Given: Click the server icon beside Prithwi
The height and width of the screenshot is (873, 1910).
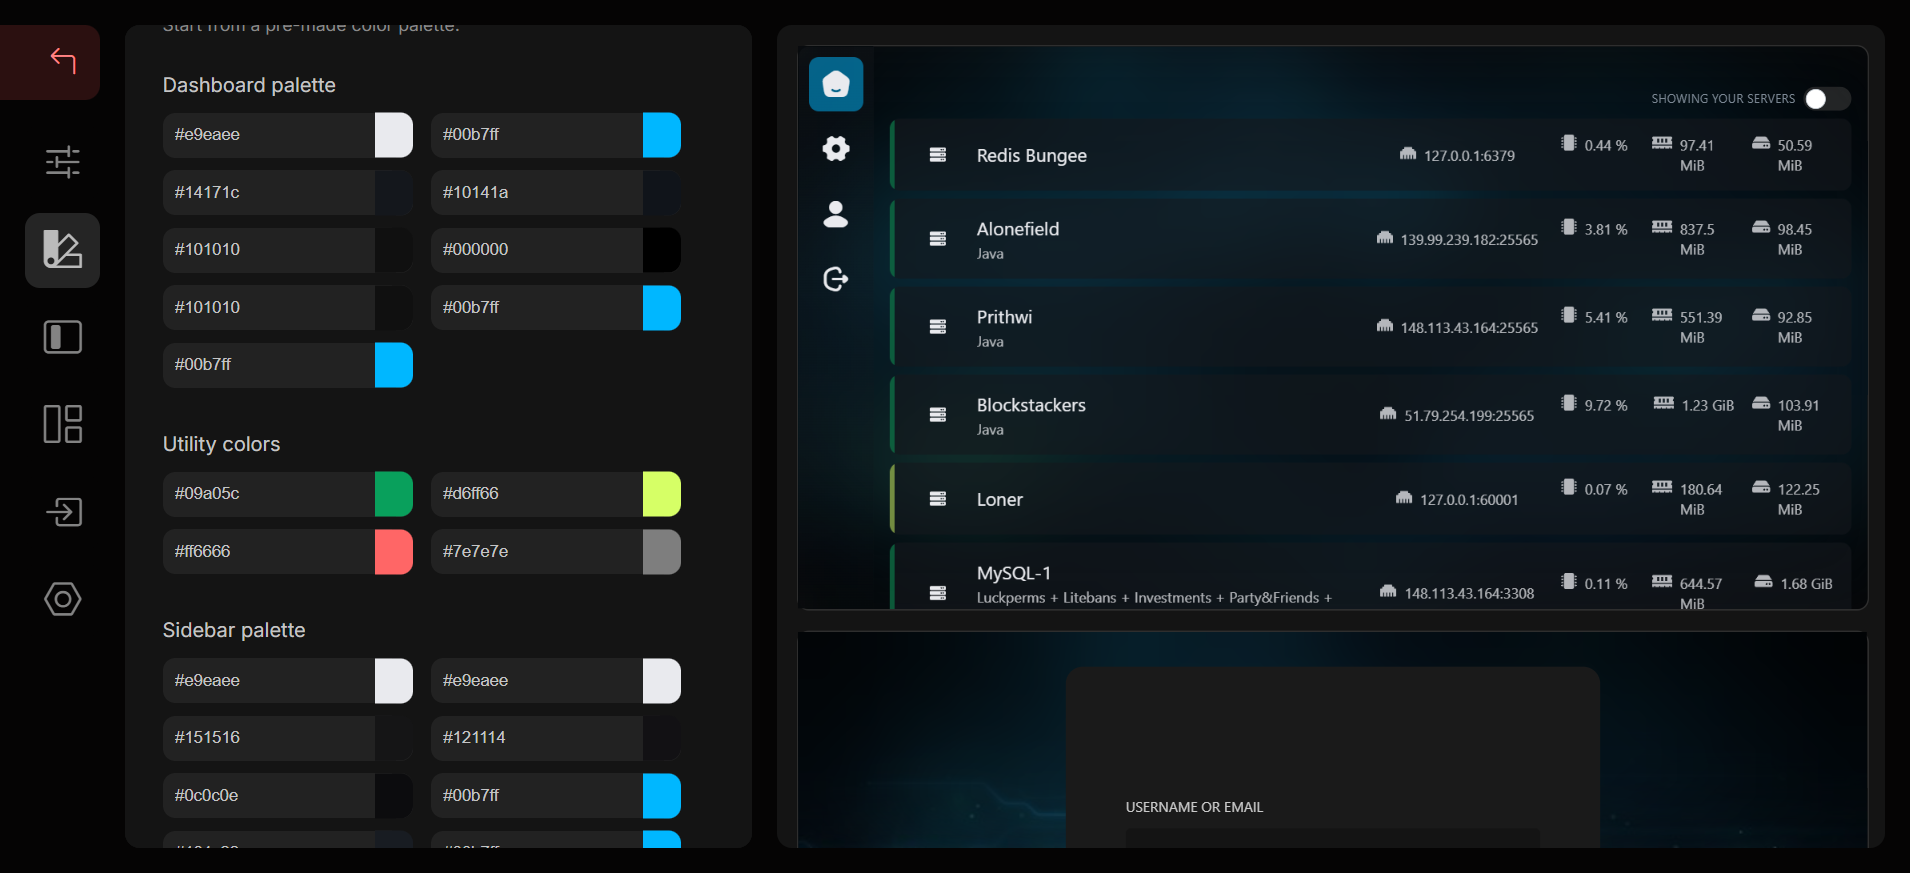Looking at the screenshot, I should [938, 327].
